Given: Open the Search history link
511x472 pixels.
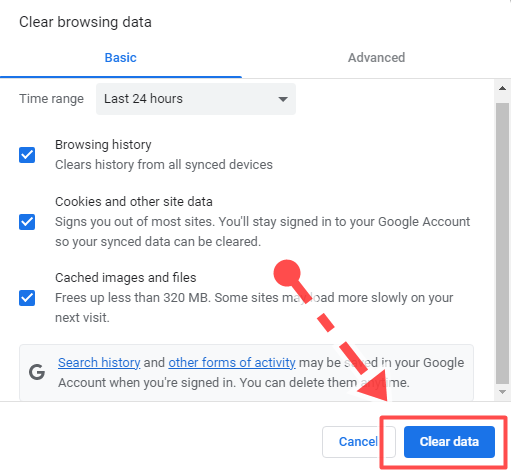Looking at the screenshot, I should (99, 363).
